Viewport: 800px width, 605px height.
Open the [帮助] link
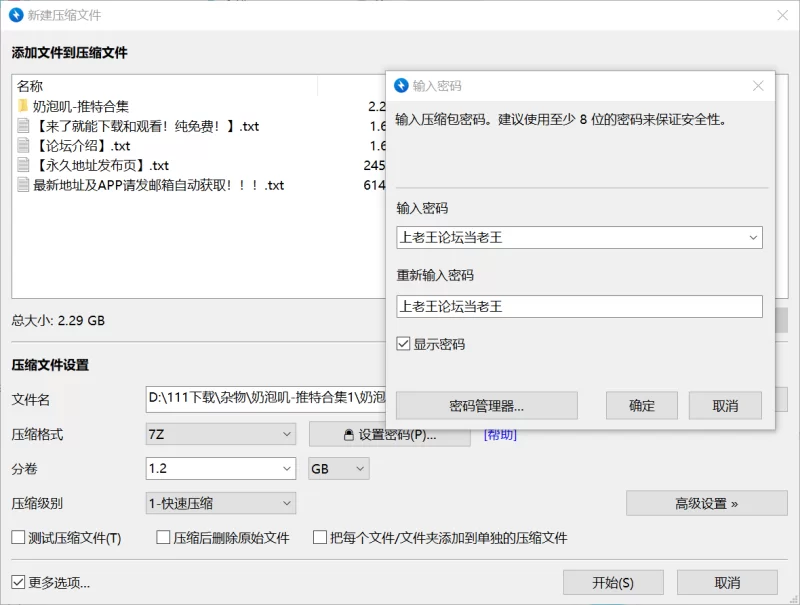pos(500,435)
